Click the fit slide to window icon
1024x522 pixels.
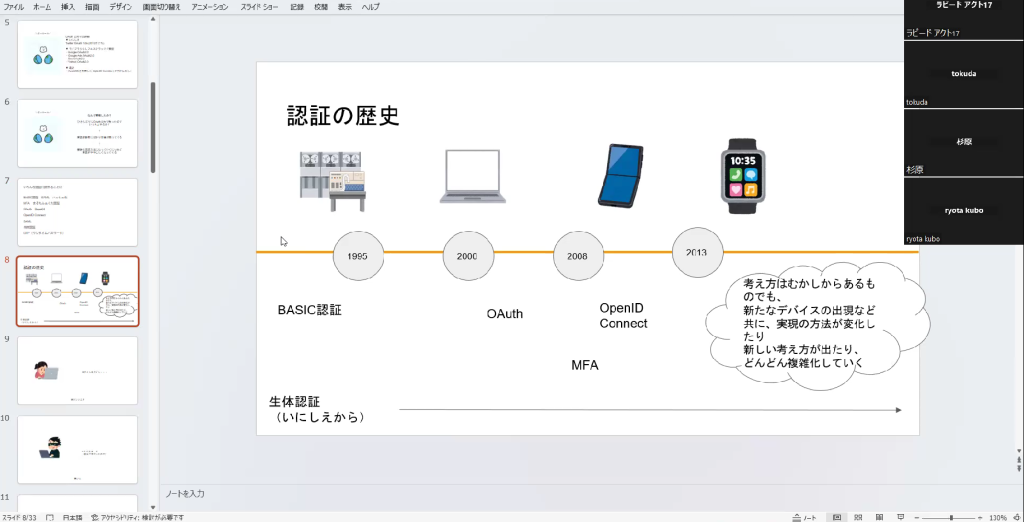point(1015,517)
